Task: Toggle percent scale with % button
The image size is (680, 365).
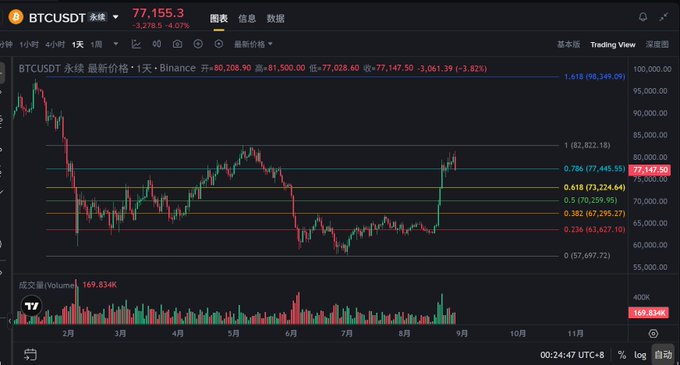Action: tap(622, 355)
